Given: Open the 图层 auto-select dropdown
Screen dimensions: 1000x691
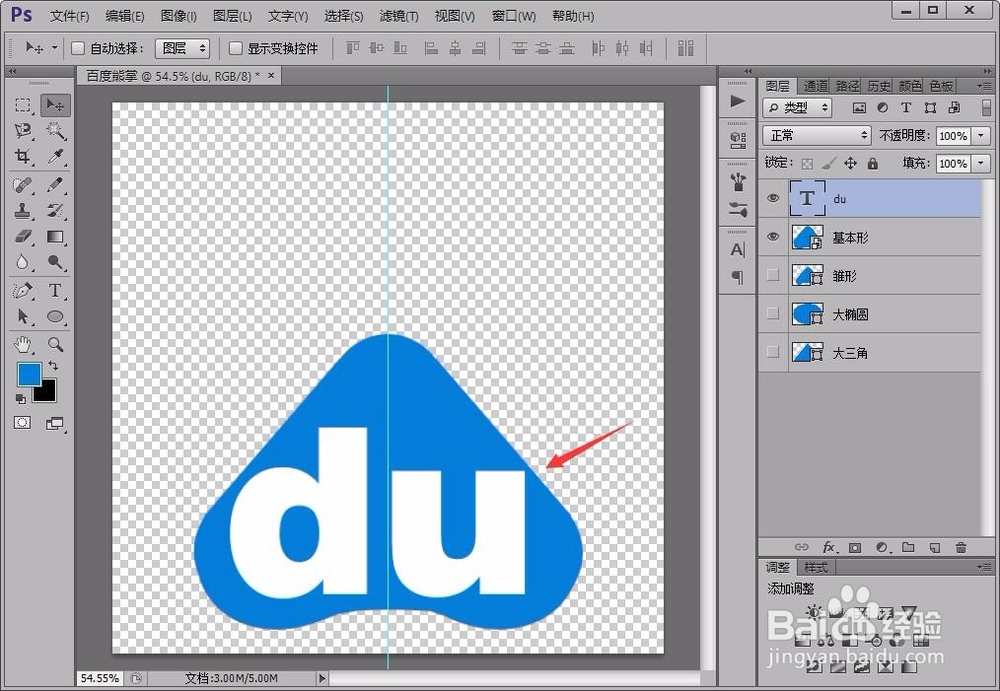Looking at the screenshot, I should pyautogui.click(x=182, y=48).
